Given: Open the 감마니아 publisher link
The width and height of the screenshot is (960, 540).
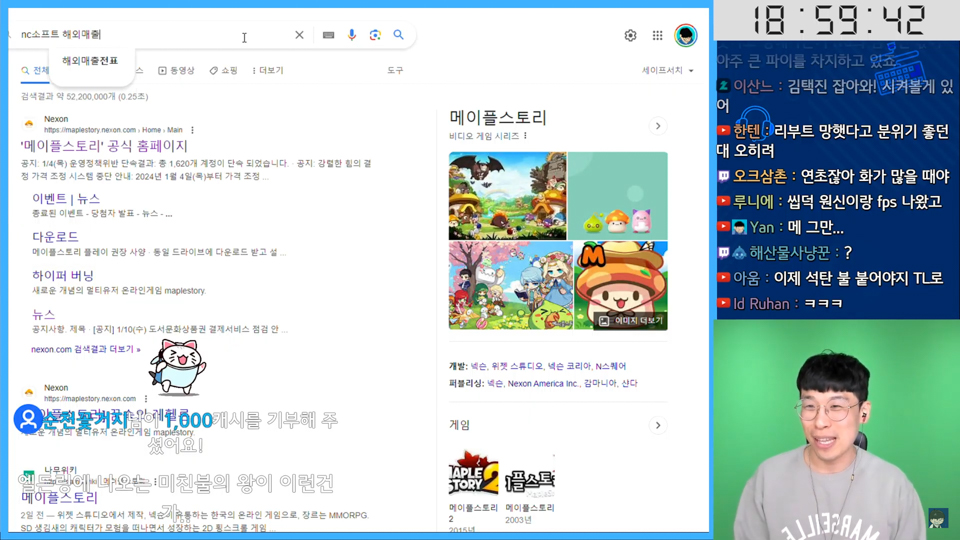Looking at the screenshot, I should click(600, 383).
